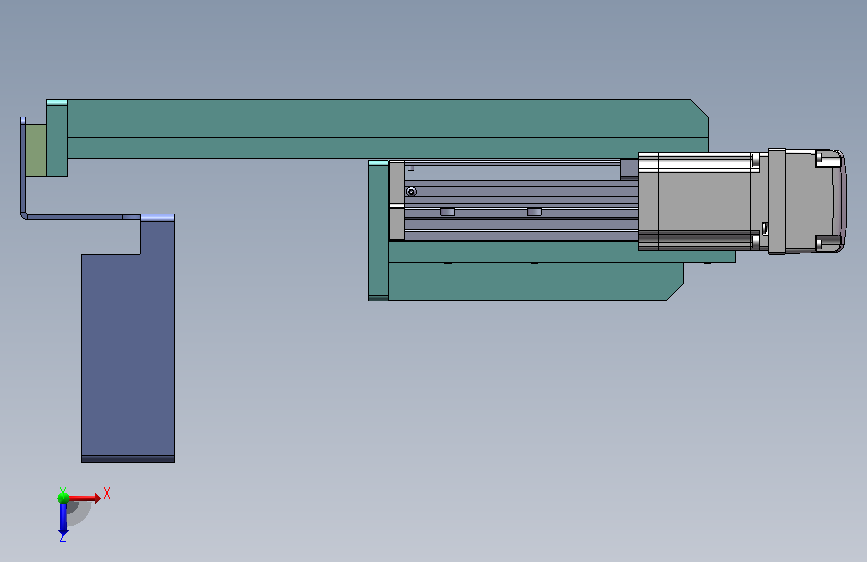This screenshot has height=562, width=867.
Task: Click the red X axis arrow on the triad
Action: pos(84,498)
